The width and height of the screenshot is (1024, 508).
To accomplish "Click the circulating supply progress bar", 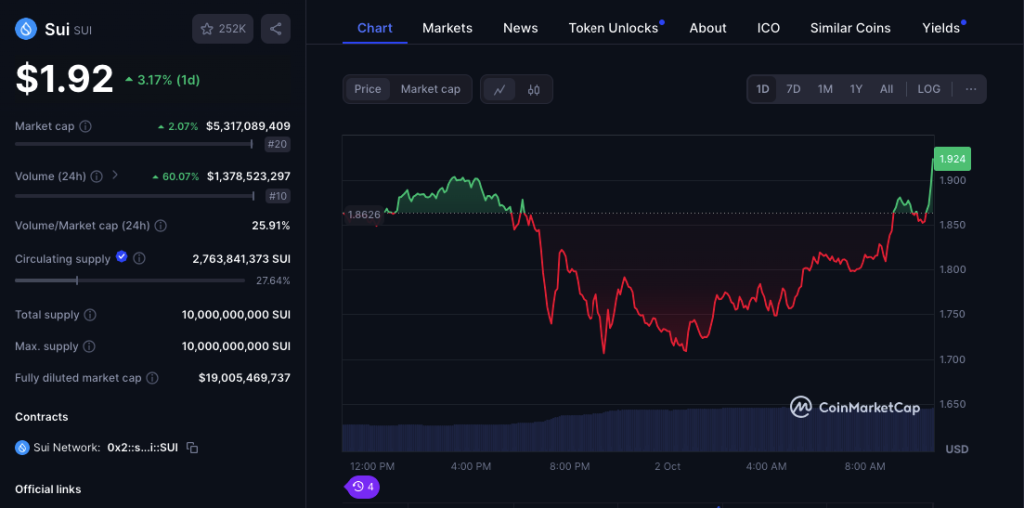I will coord(130,280).
